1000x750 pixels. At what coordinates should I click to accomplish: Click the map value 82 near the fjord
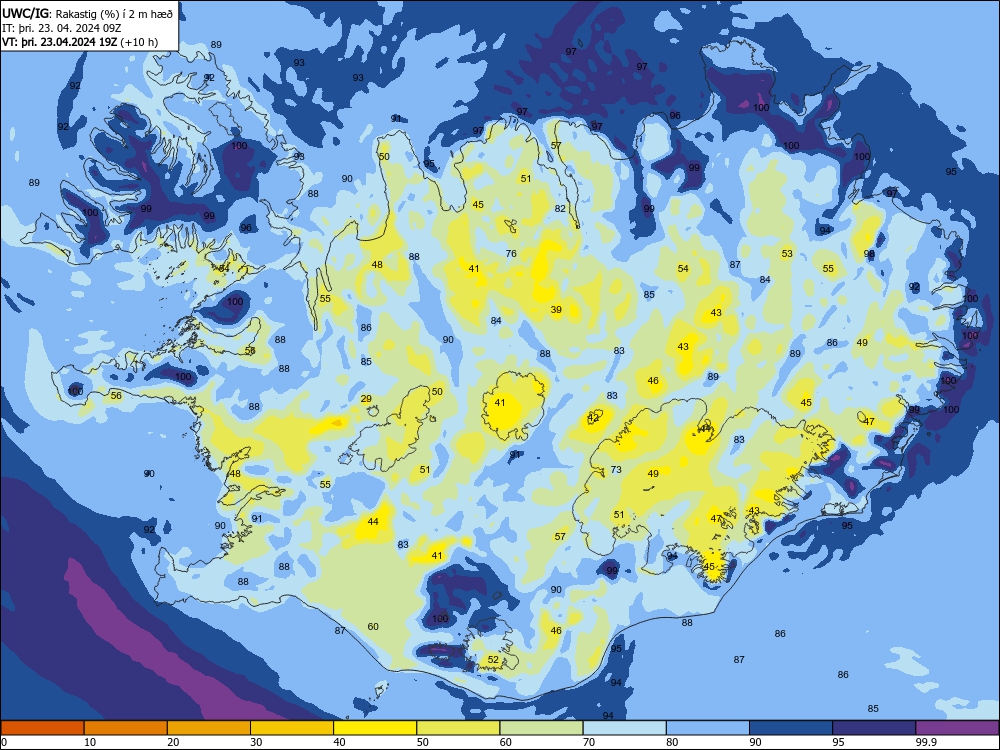pos(560,209)
